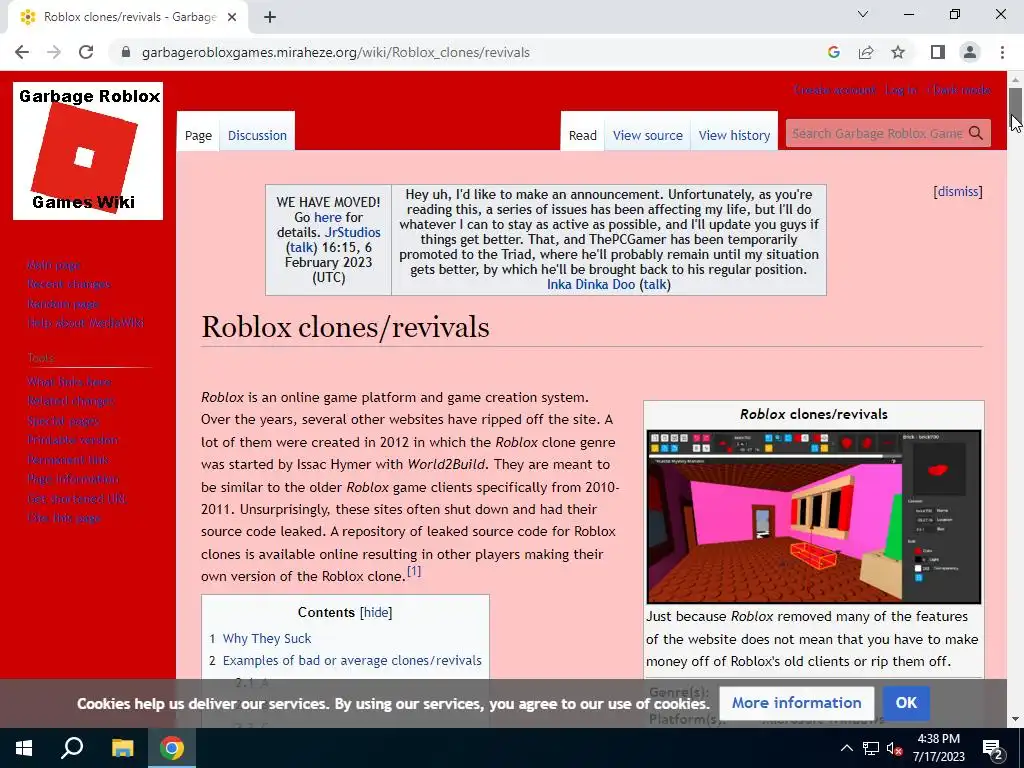This screenshot has height=768, width=1024.
Task: Open the View source tab
Action: 647,135
